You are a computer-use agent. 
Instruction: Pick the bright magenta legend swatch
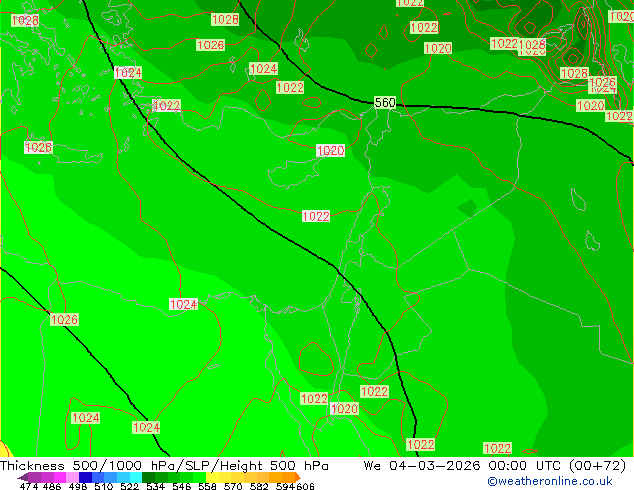[x=60, y=477]
